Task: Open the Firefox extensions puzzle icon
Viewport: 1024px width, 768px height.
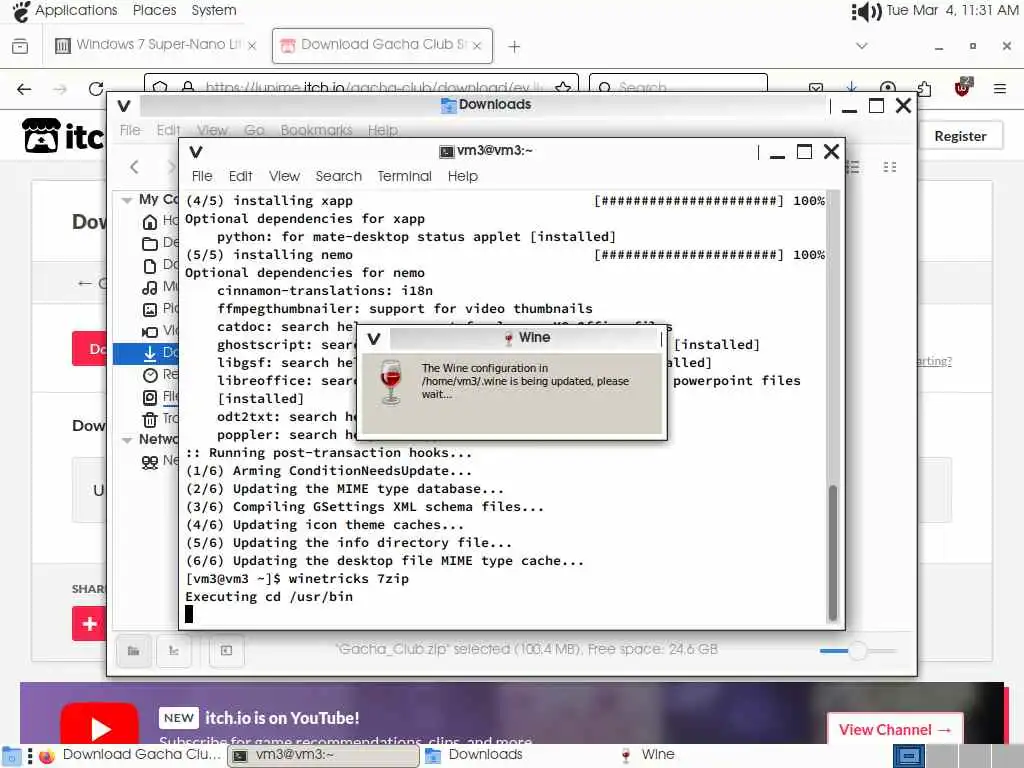Action: [x=924, y=88]
